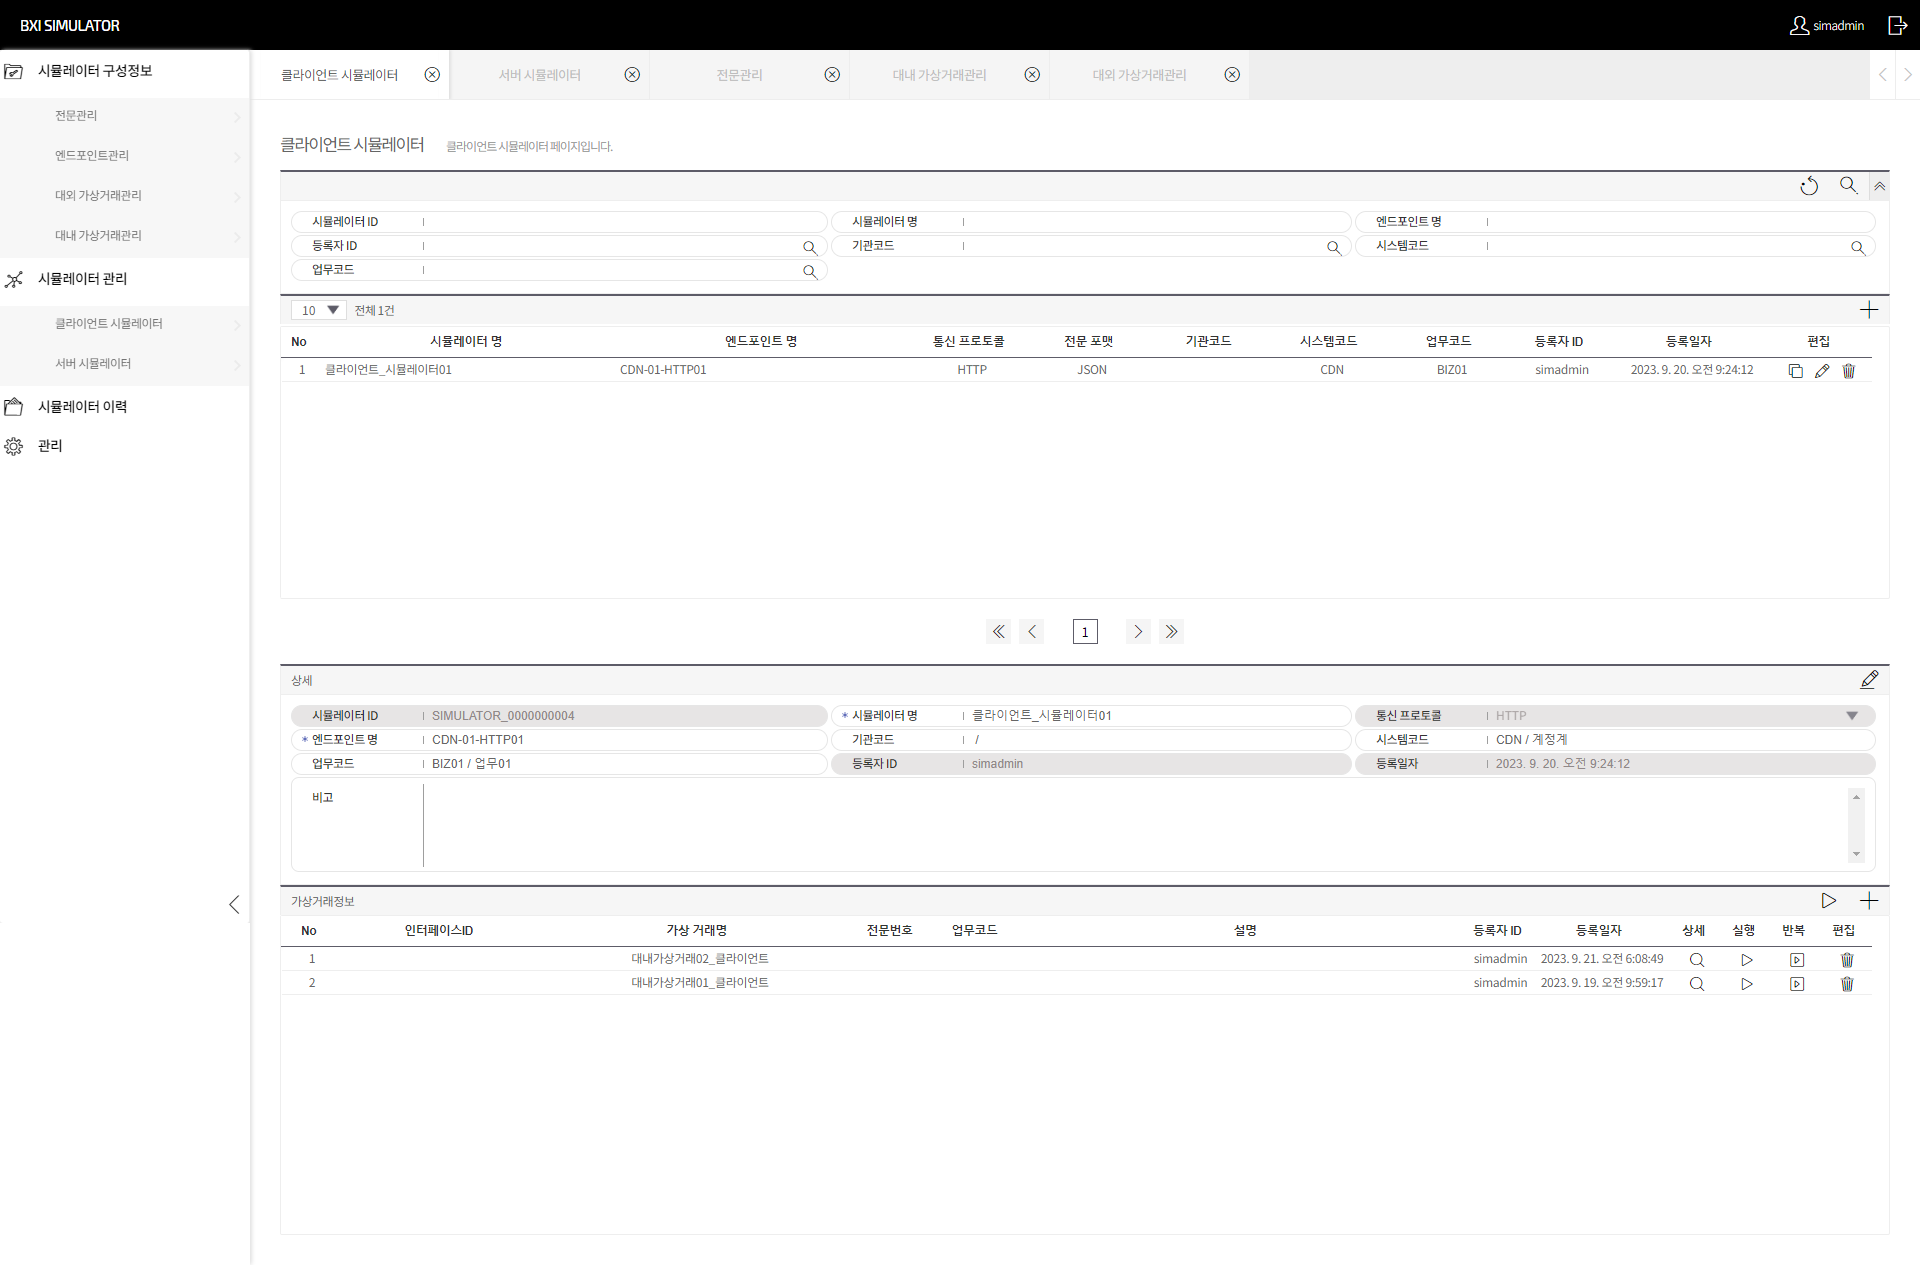The height and width of the screenshot is (1265, 1920).
Task: Close the 서버 시뮬레이터 tab
Action: (632, 75)
